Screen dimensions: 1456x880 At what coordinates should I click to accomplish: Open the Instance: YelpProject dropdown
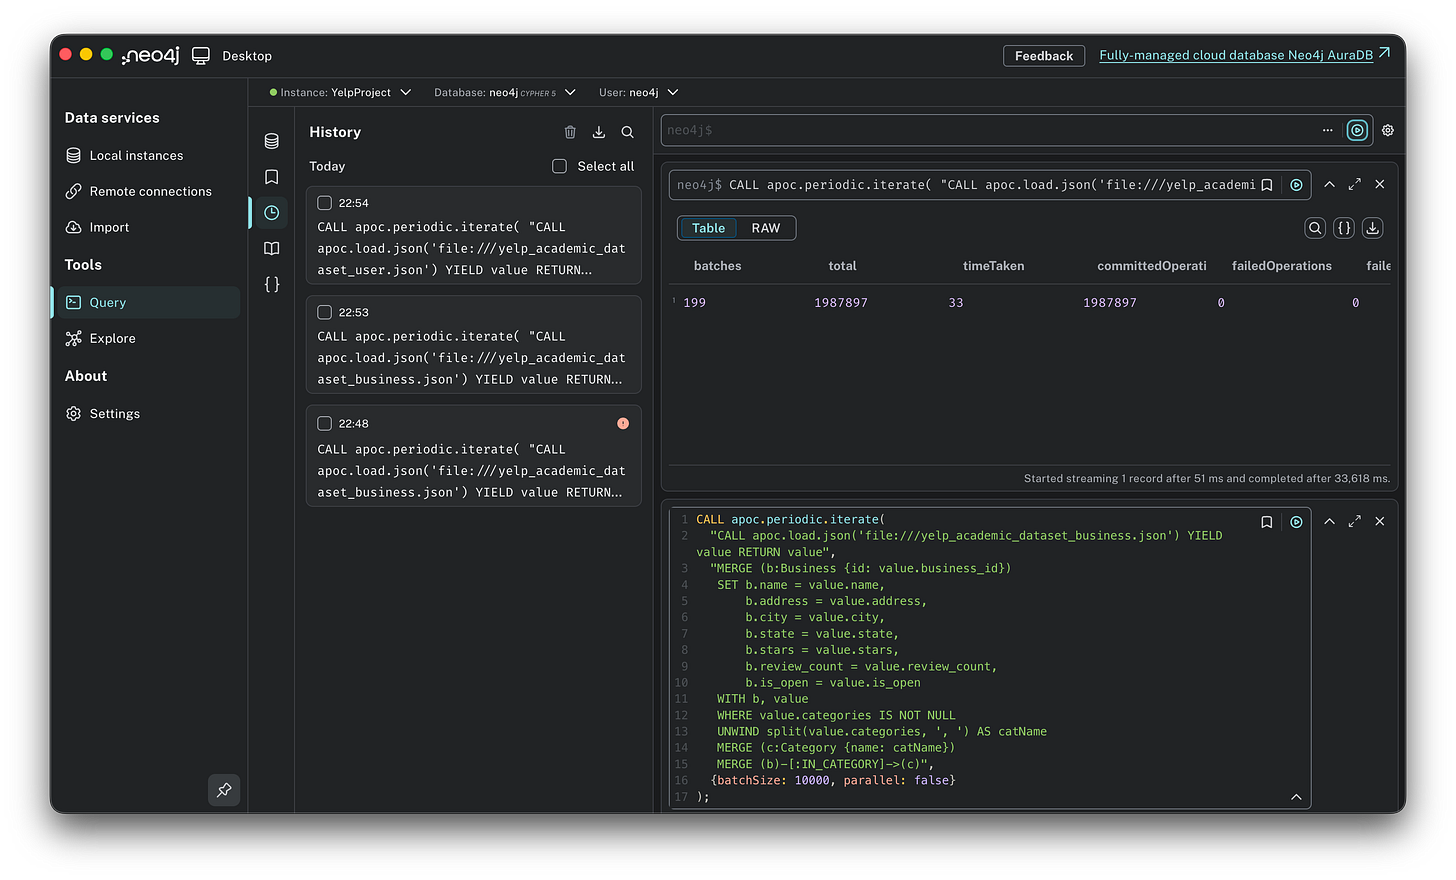(340, 91)
